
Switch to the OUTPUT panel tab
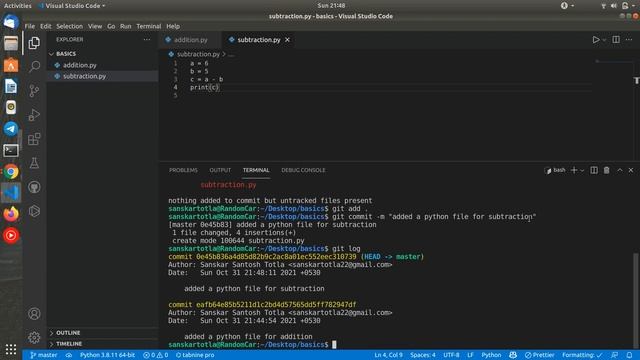[x=220, y=170]
